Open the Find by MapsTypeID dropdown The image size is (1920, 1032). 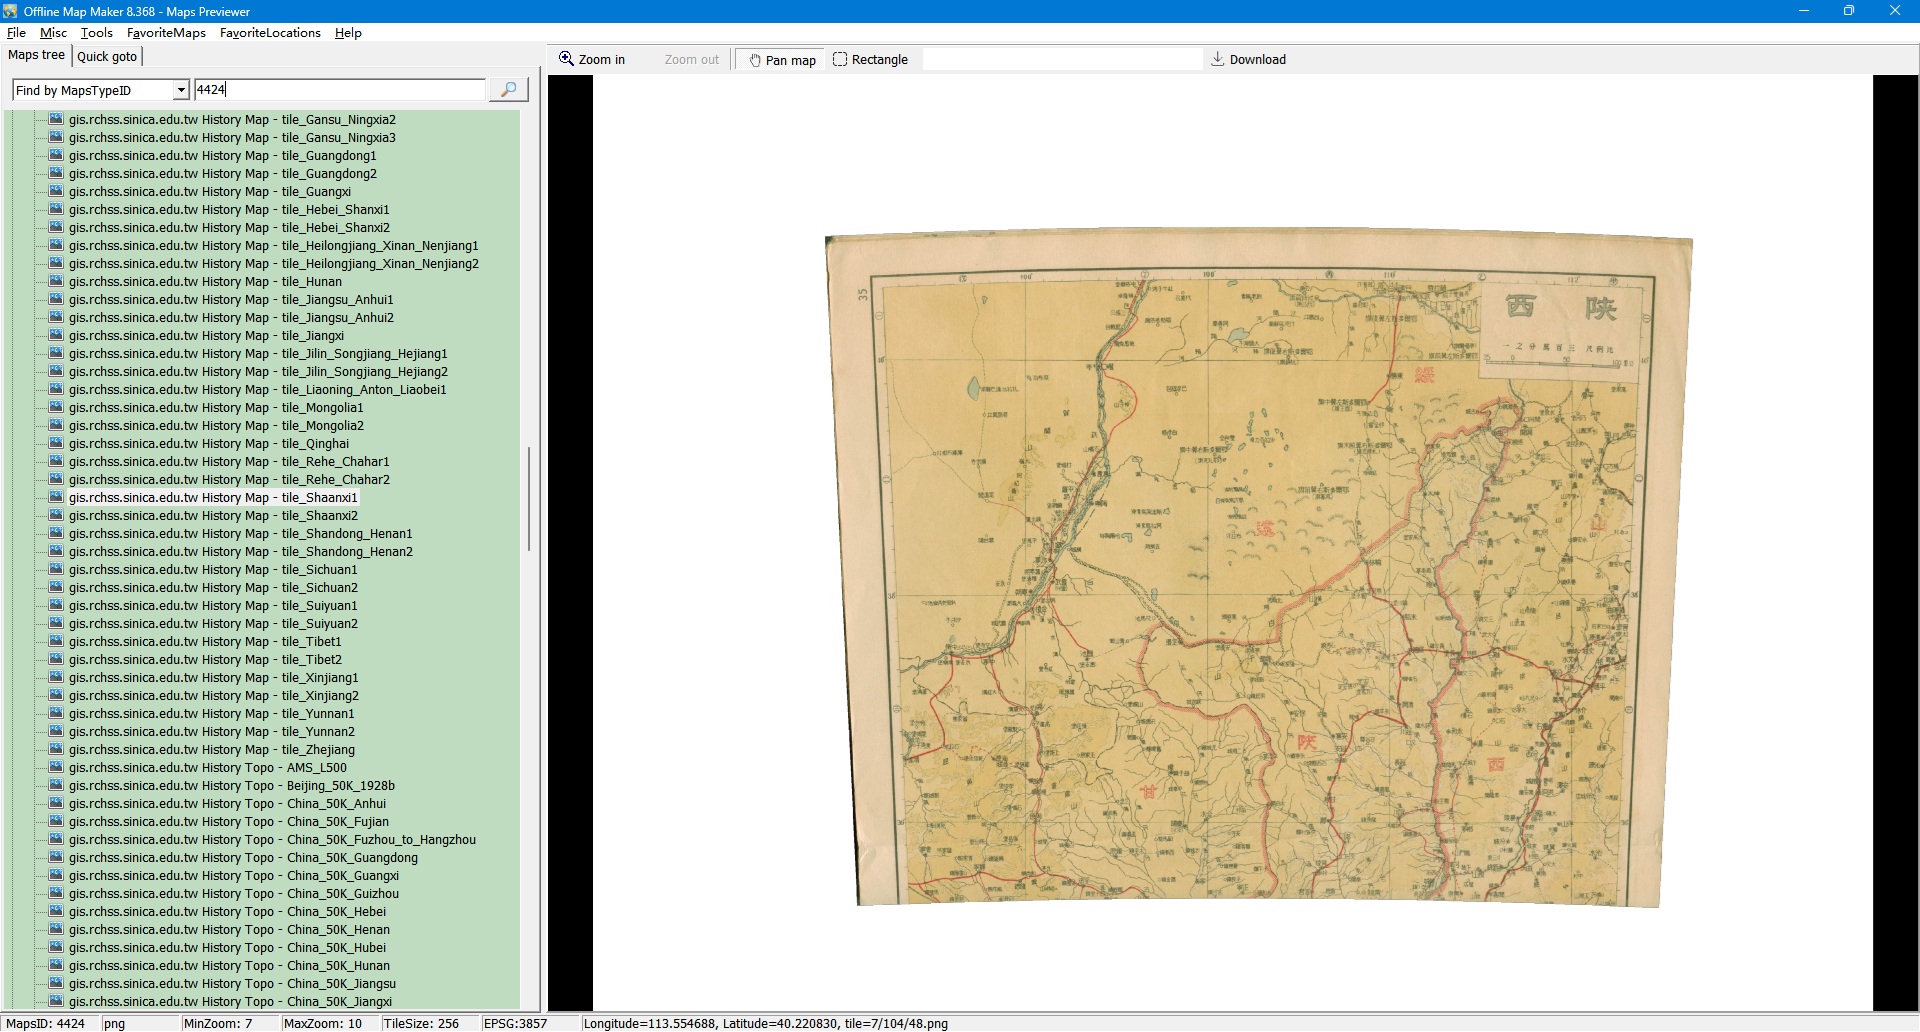coord(181,90)
